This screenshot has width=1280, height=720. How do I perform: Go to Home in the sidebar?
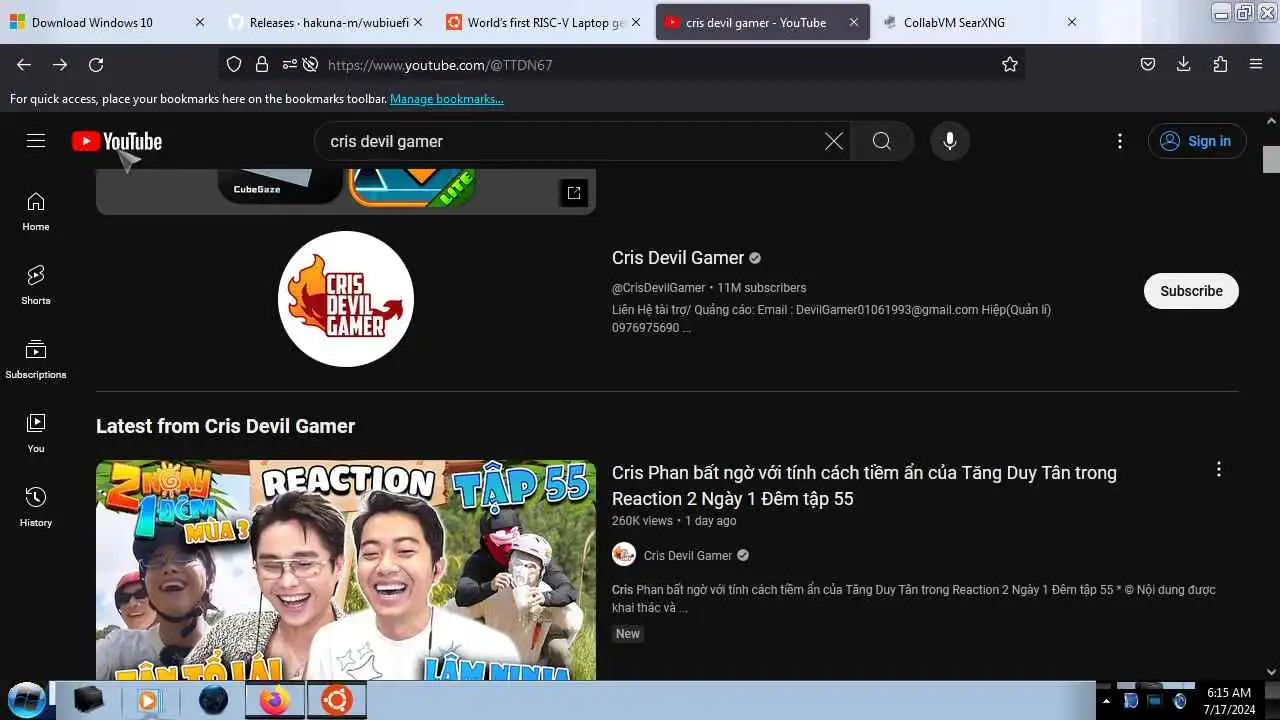pos(36,211)
